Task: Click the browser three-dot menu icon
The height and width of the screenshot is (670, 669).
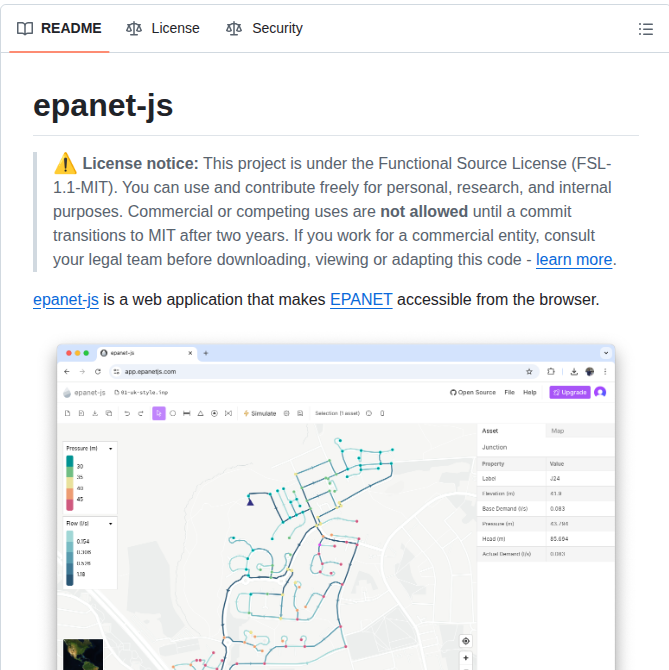Action: [605, 371]
